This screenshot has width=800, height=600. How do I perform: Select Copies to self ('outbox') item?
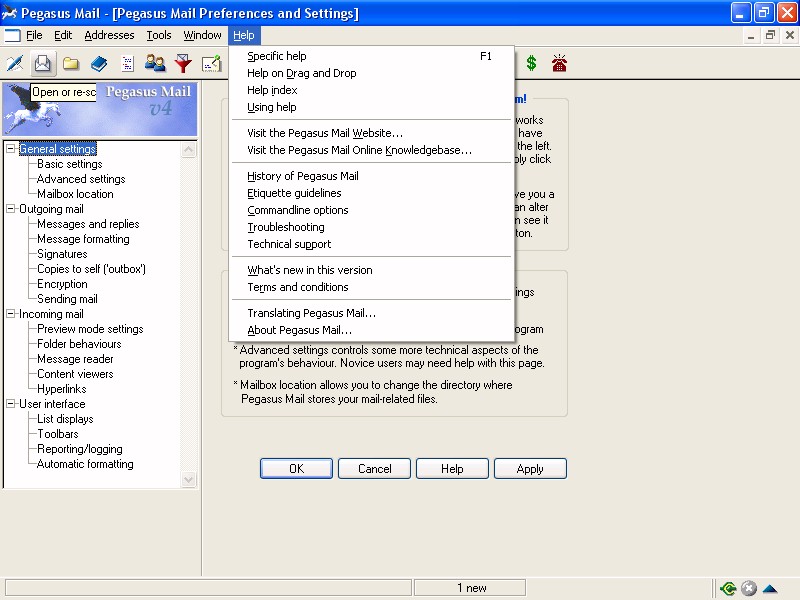tap(91, 269)
